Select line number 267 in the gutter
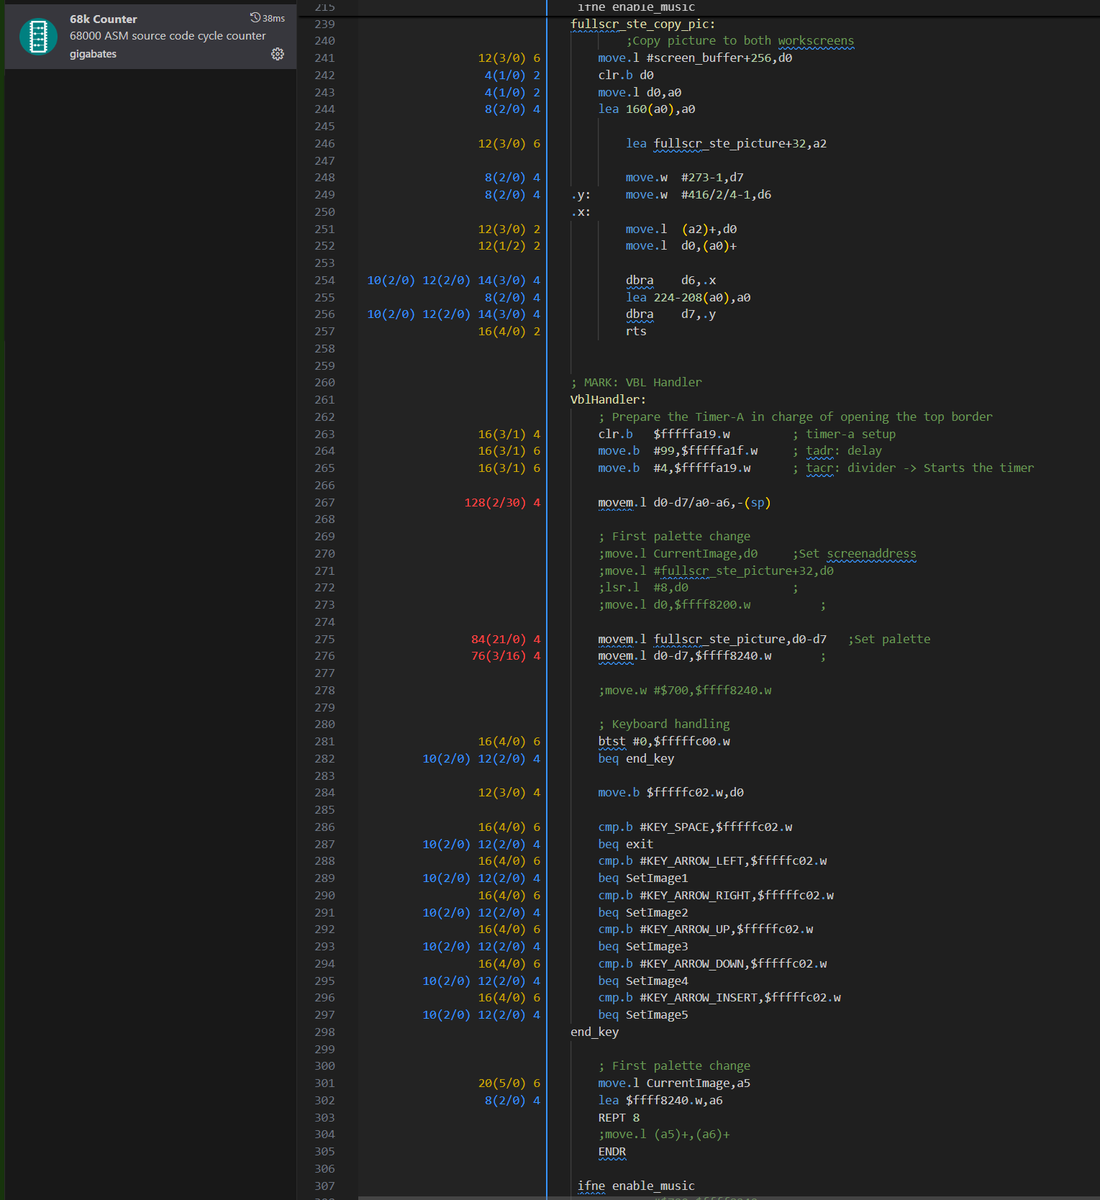Viewport: 1100px width, 1200px height. click(324, 502)
